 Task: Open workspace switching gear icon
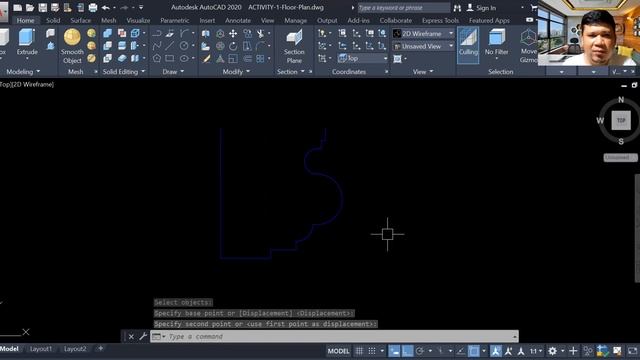pos(552,351)
